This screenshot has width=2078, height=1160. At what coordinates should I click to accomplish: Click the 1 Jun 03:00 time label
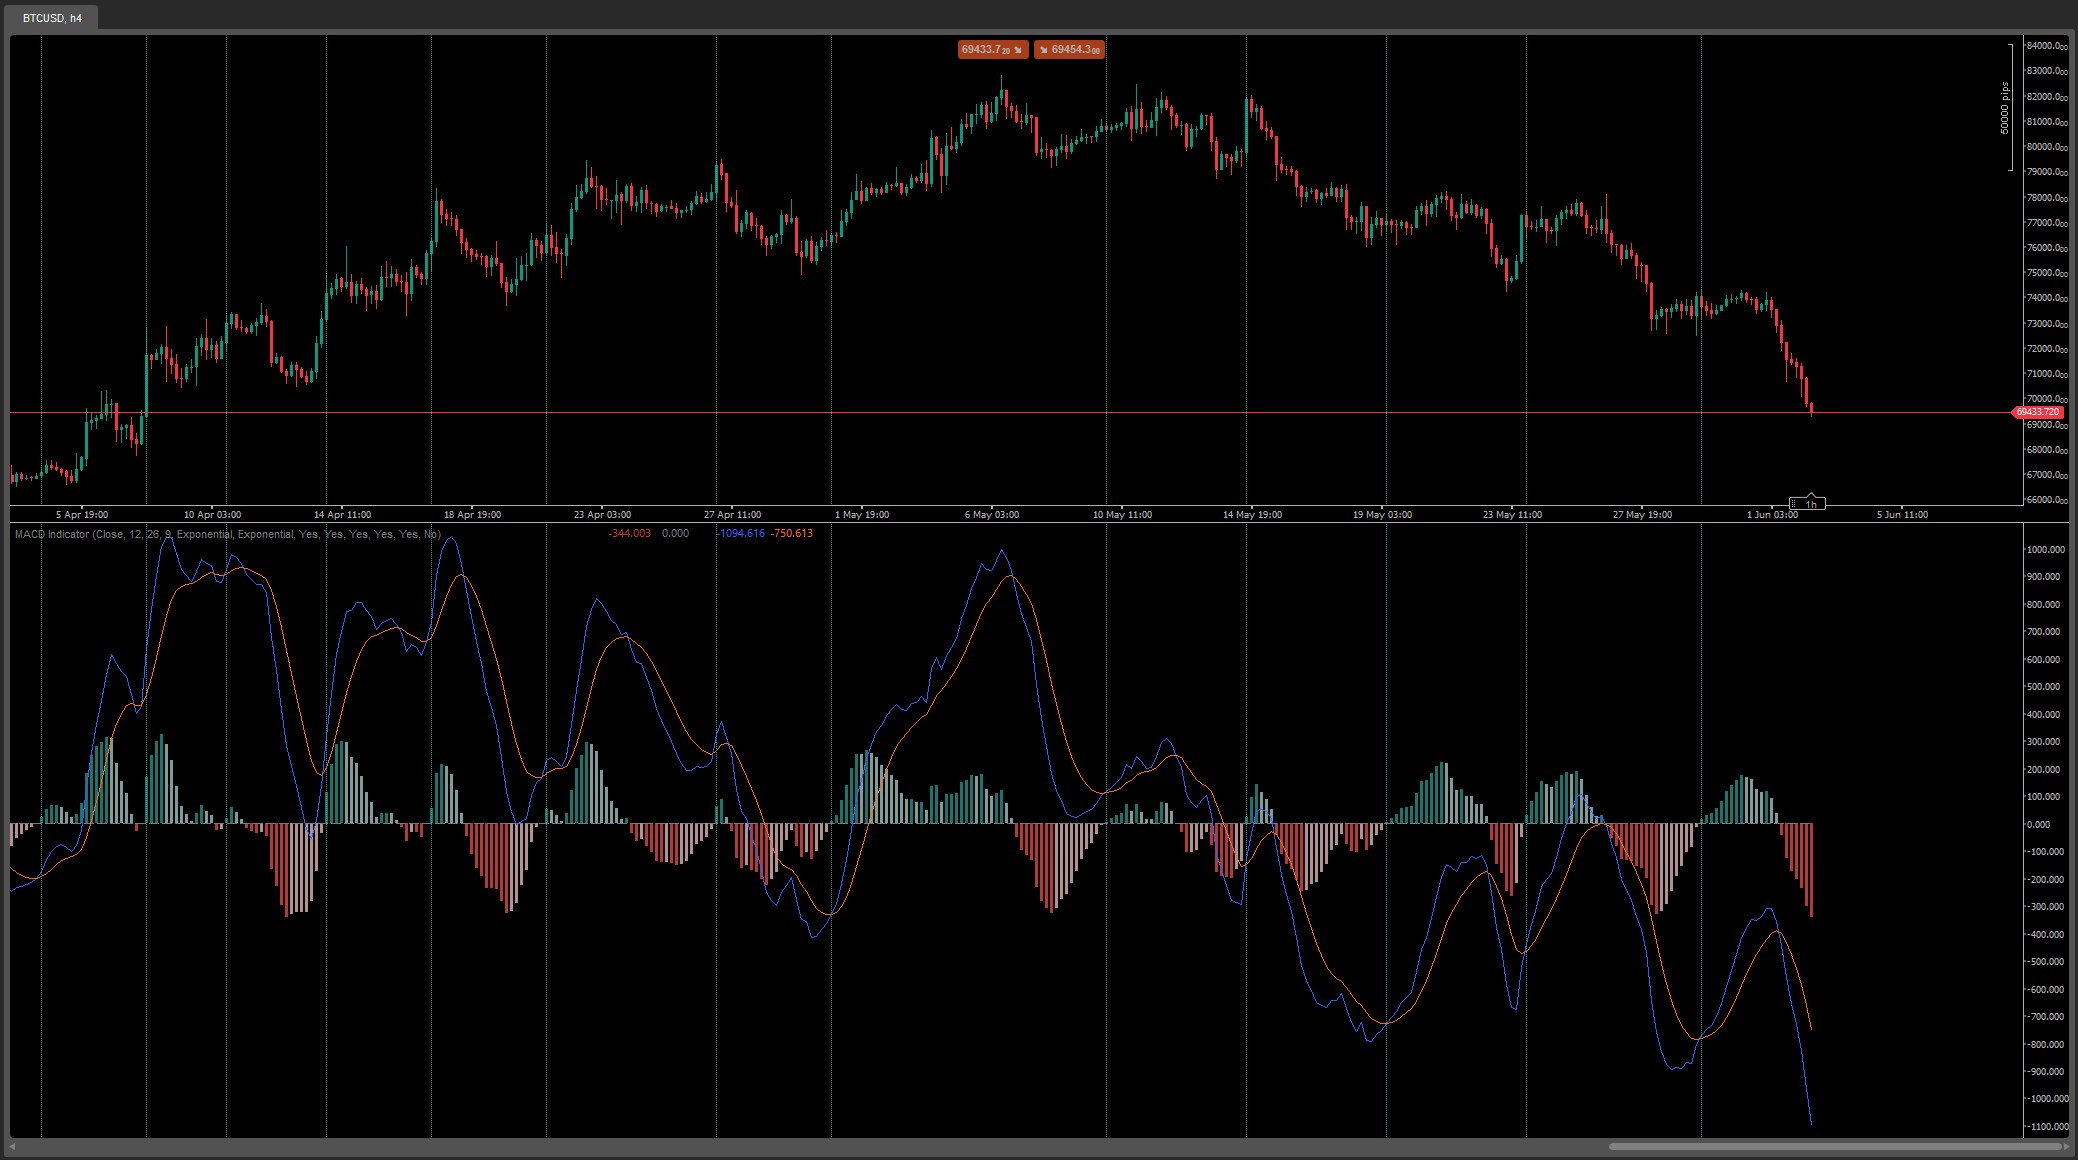tap(1772, 515)
